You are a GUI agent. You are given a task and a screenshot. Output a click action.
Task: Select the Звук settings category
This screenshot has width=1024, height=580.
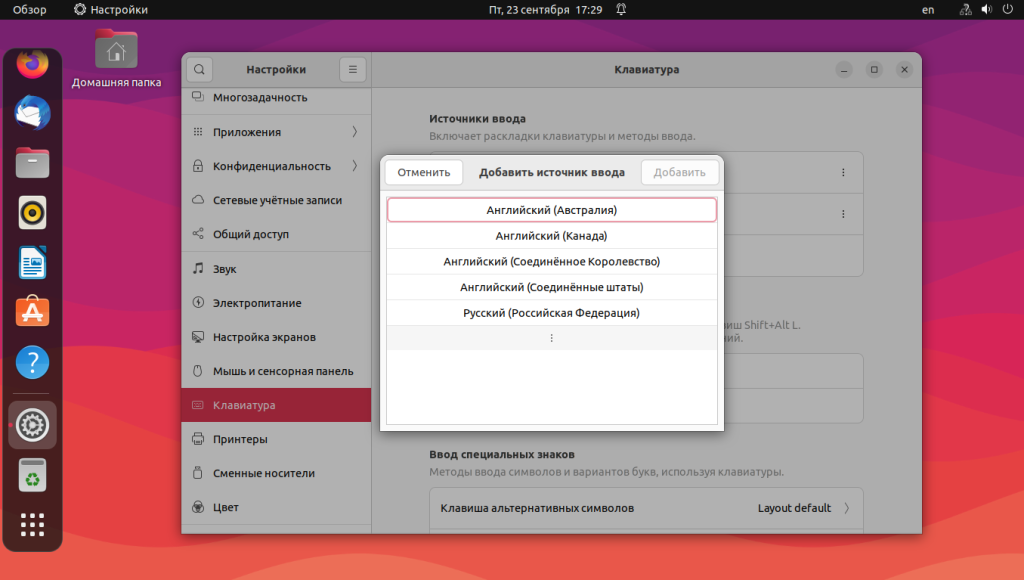(276, 268)
